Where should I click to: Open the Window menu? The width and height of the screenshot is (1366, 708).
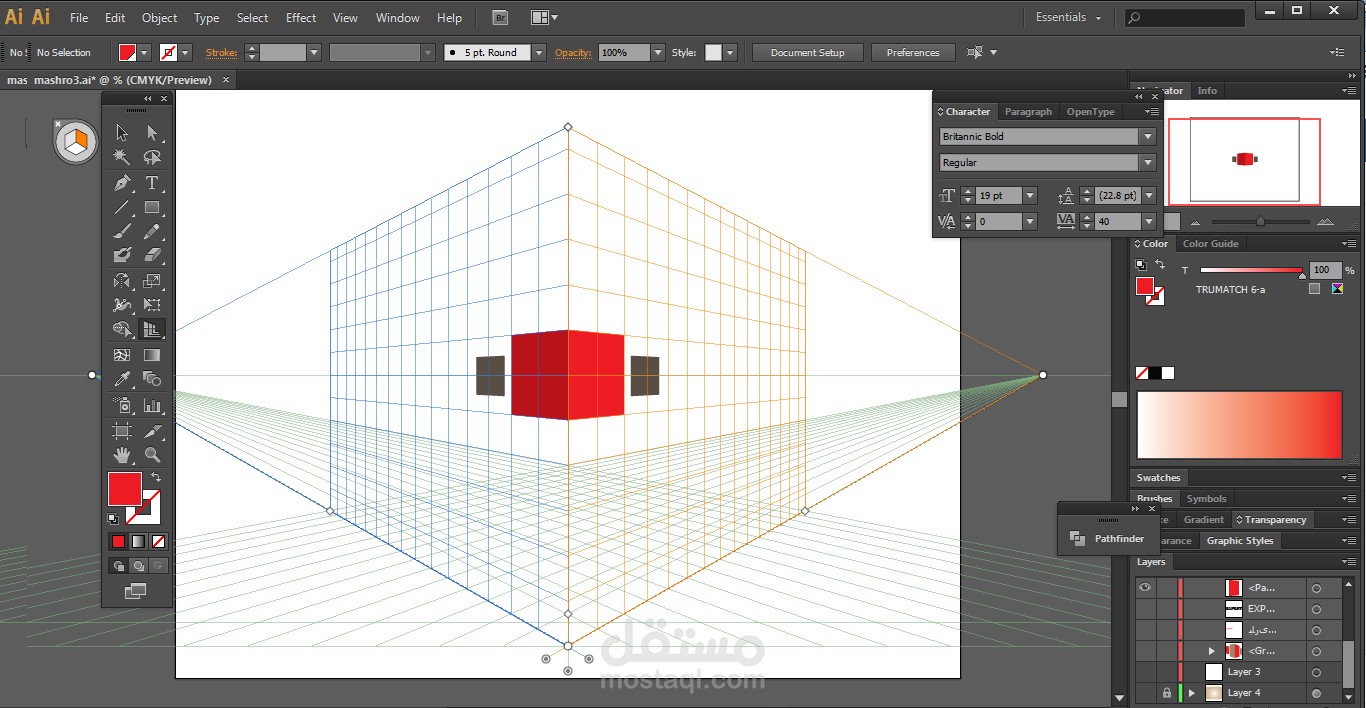click(397, 18)
